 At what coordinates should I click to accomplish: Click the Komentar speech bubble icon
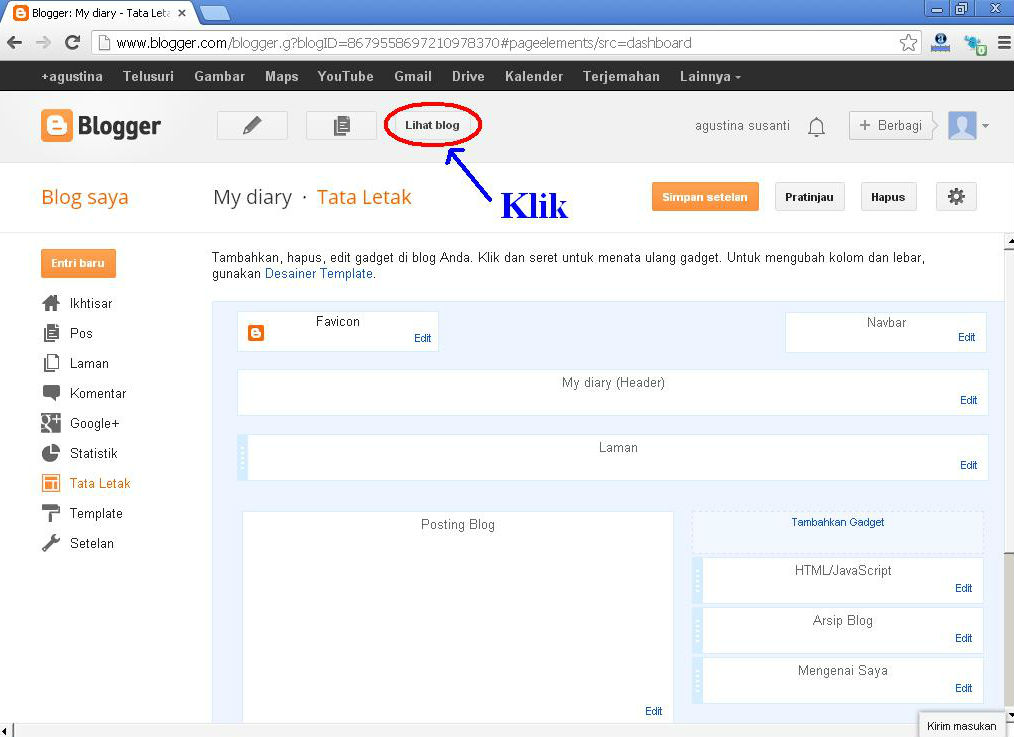(x=50, y=393)
